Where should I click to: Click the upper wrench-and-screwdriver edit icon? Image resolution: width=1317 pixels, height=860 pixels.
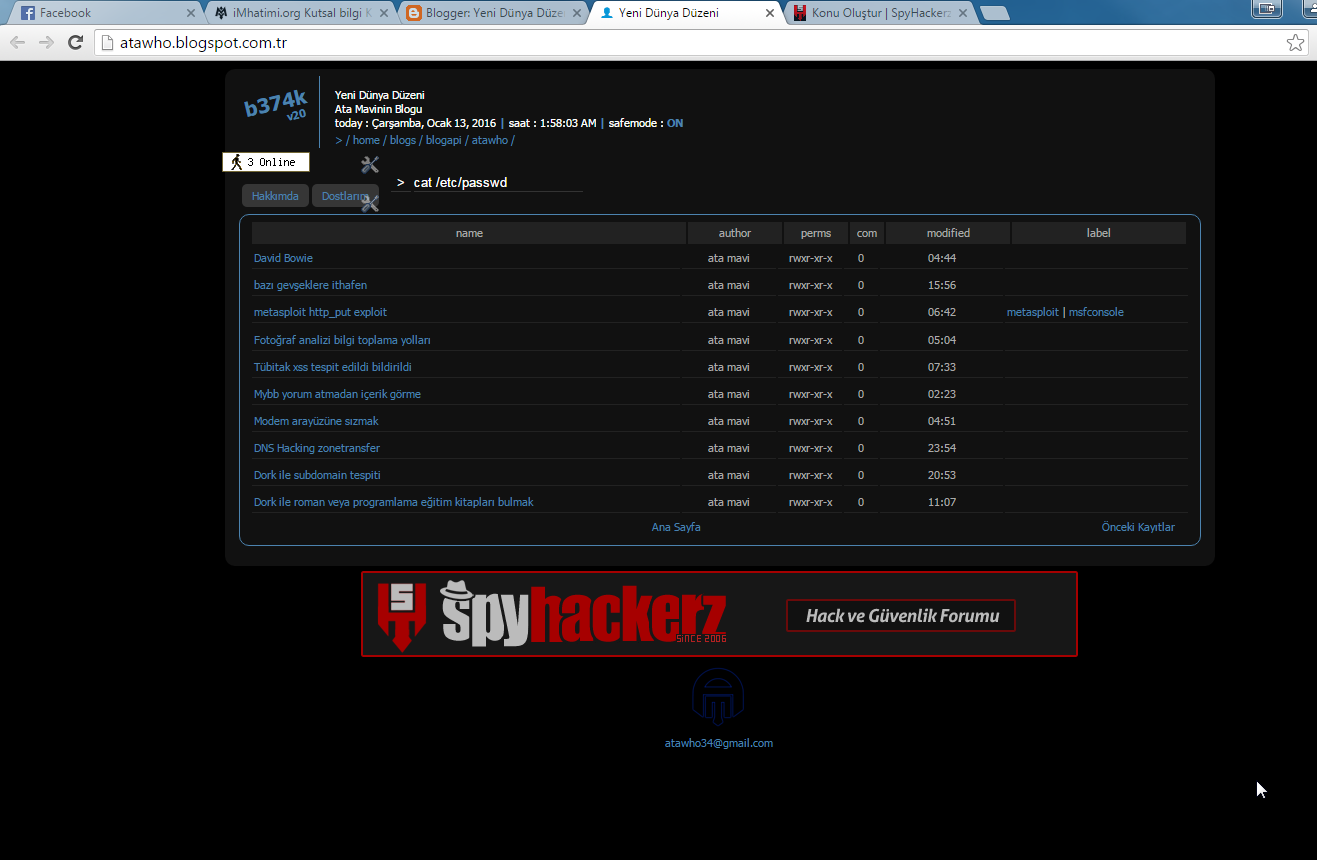click(x=370, y=165)
